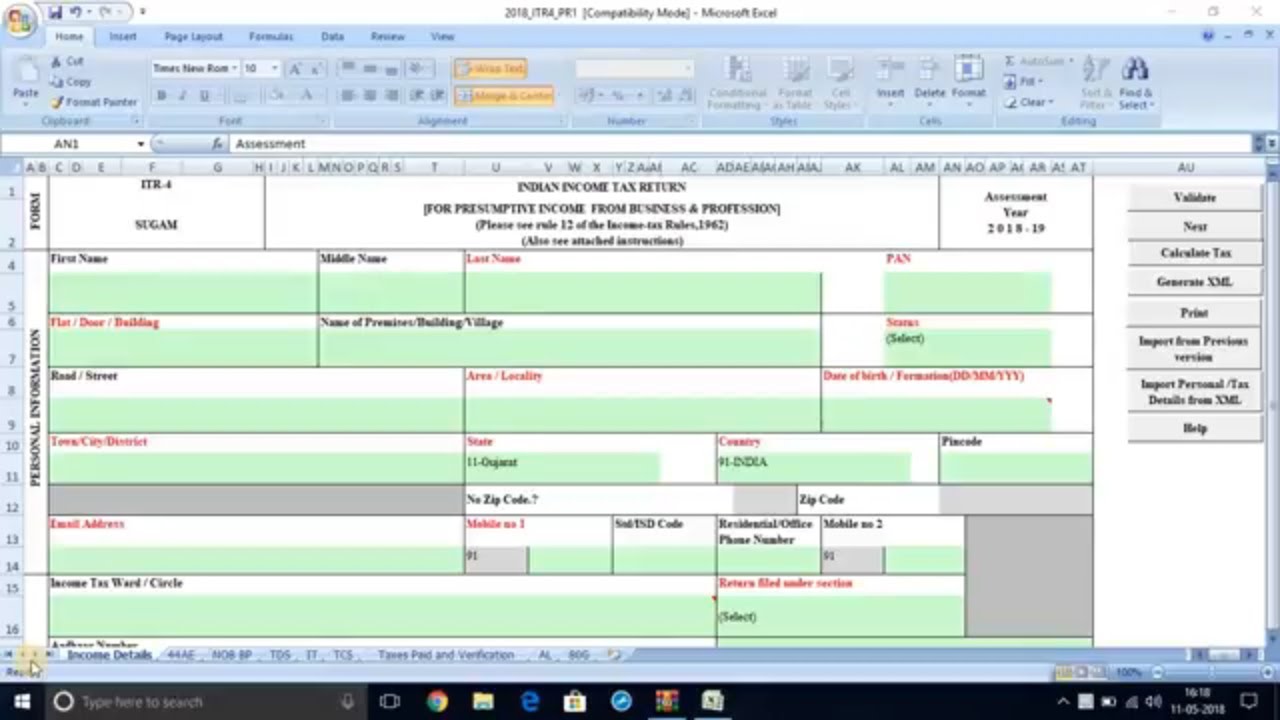Switch to the Insert ribbon tab
The width and height of the screenshot is (1280, 720).
pos(123,36)
